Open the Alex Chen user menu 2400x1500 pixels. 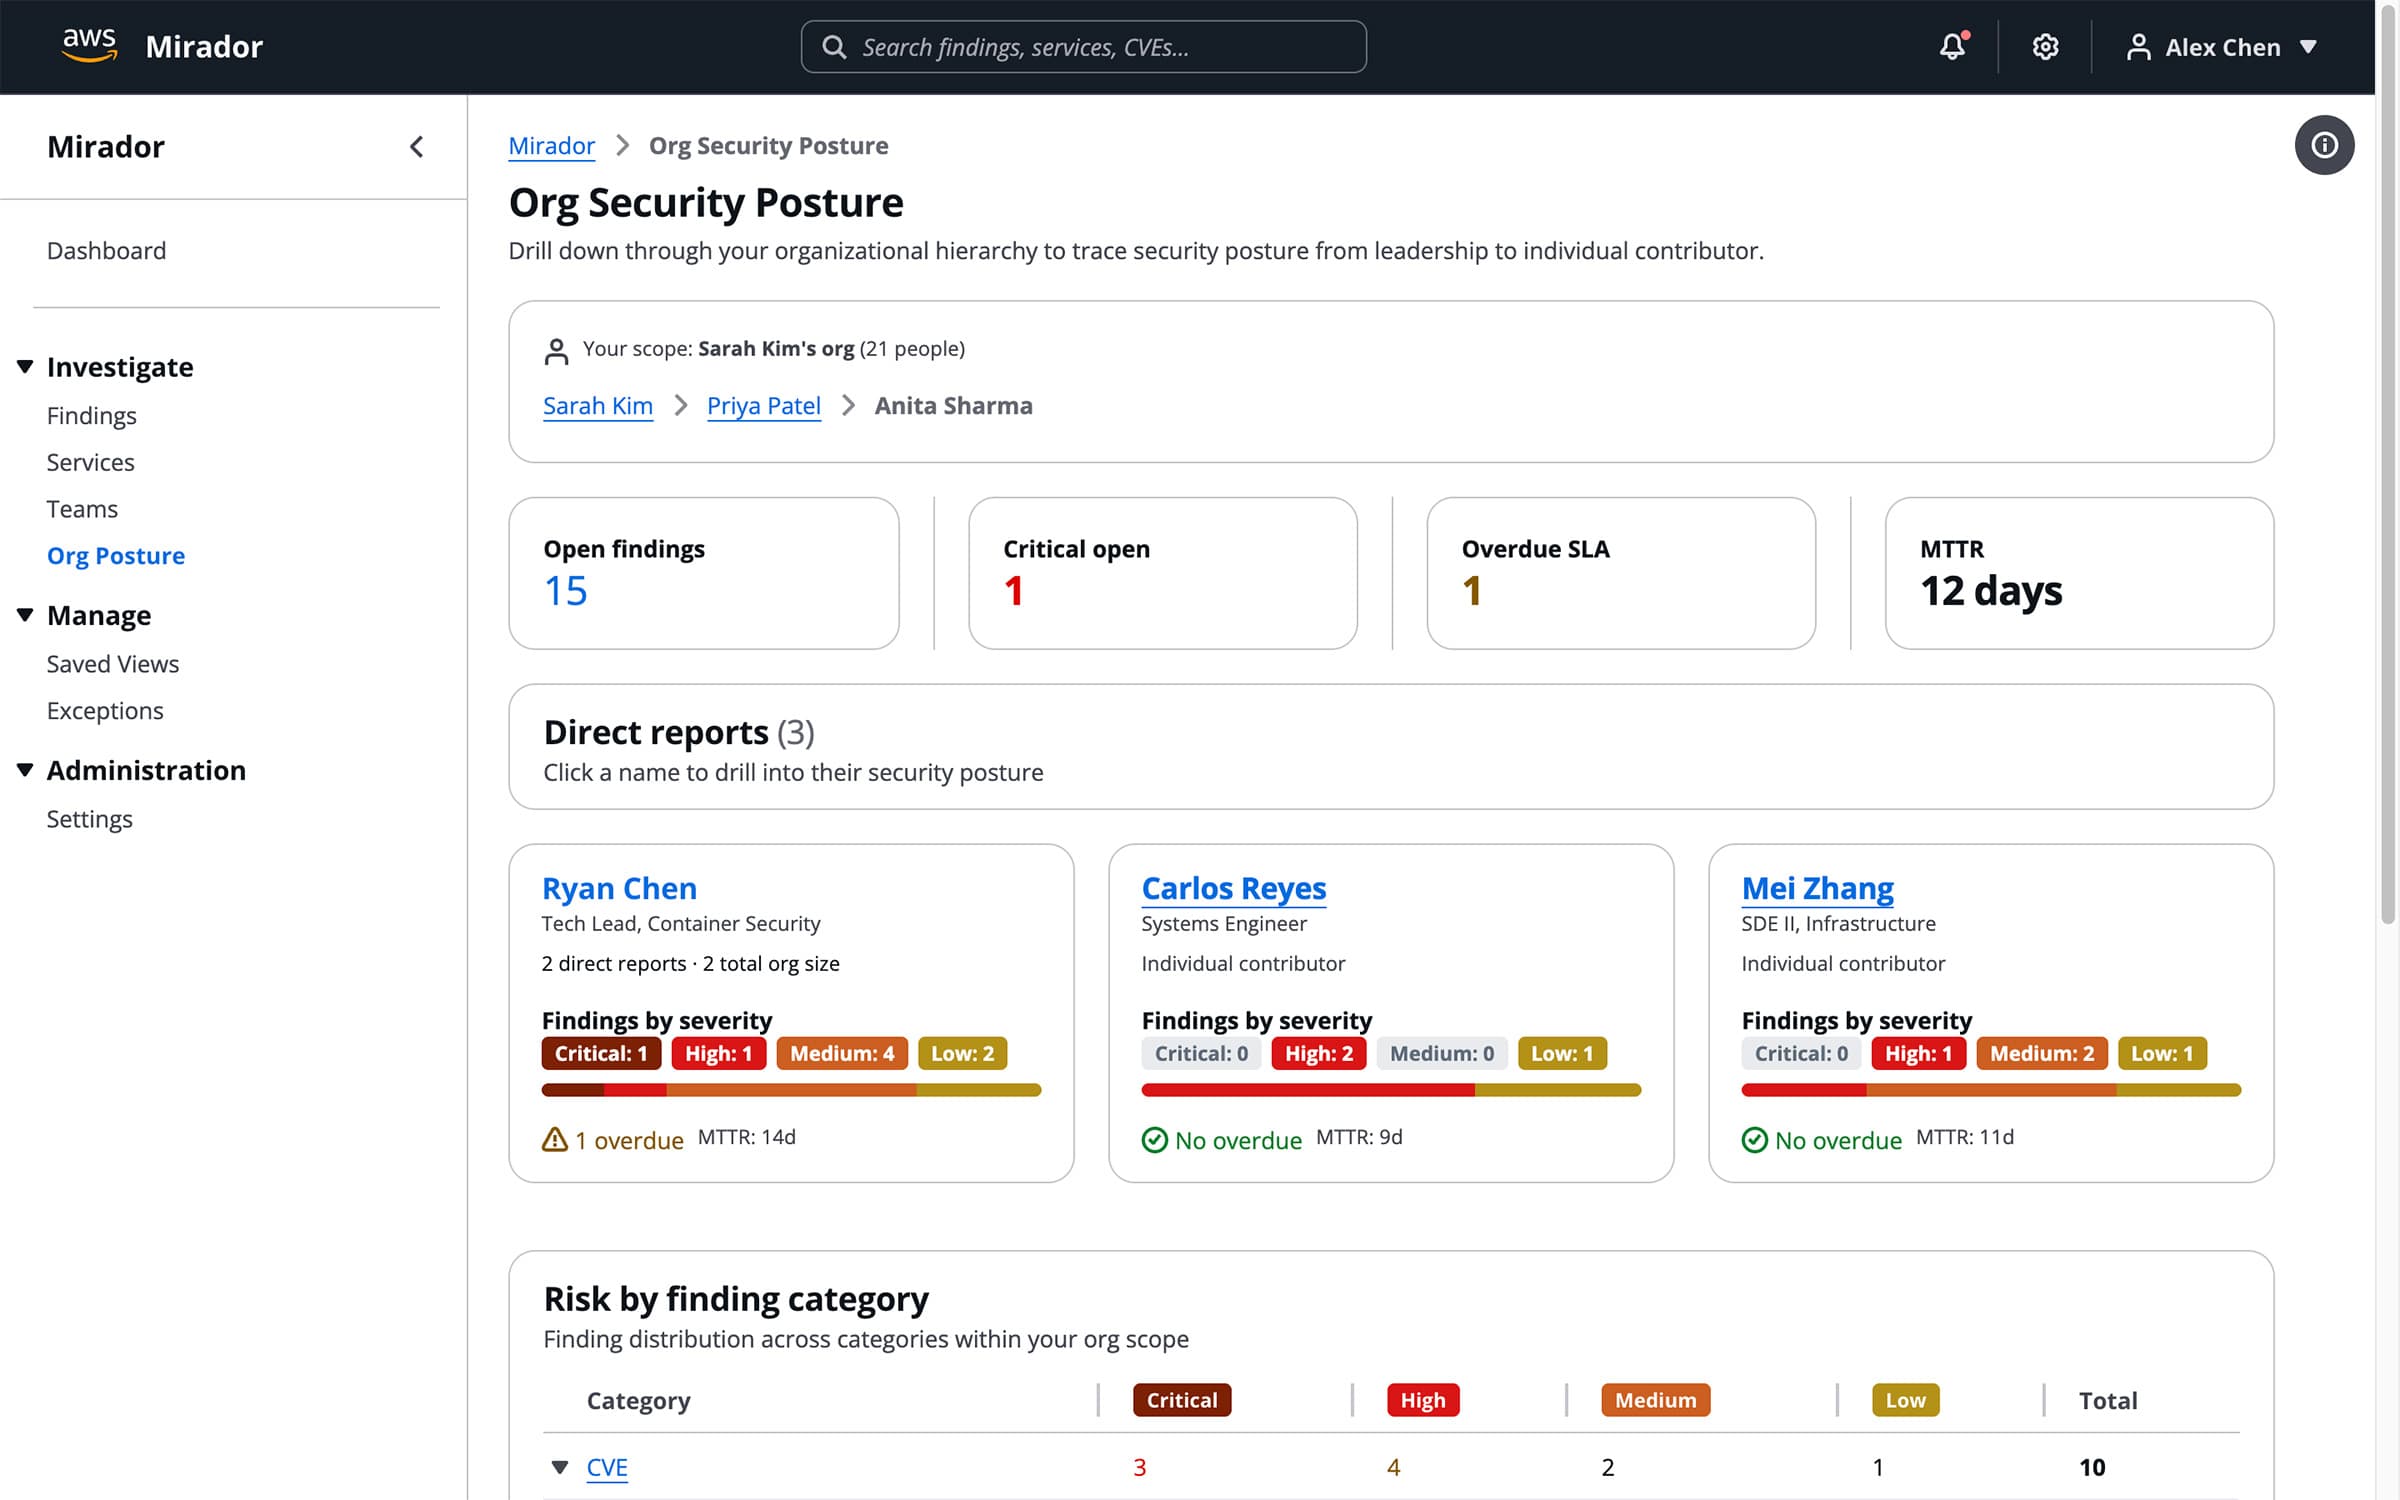tap(2221, 47)
